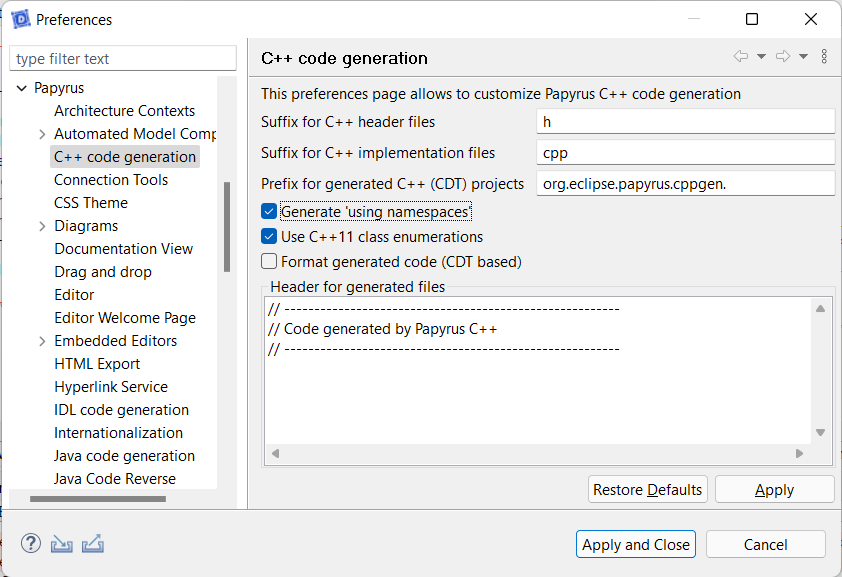Select CSS Theme preference page

[91, 203]
